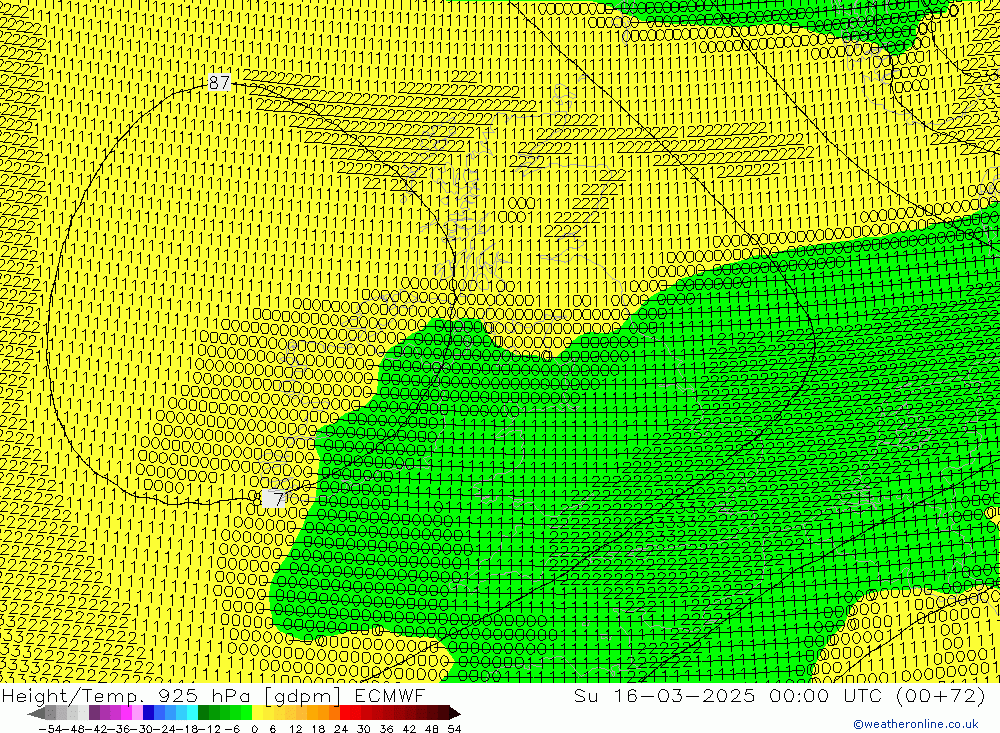The height and width of the screenshot is (733, 1000).
Task: Click the '36' positive legend value
Action: click(386, 729)
